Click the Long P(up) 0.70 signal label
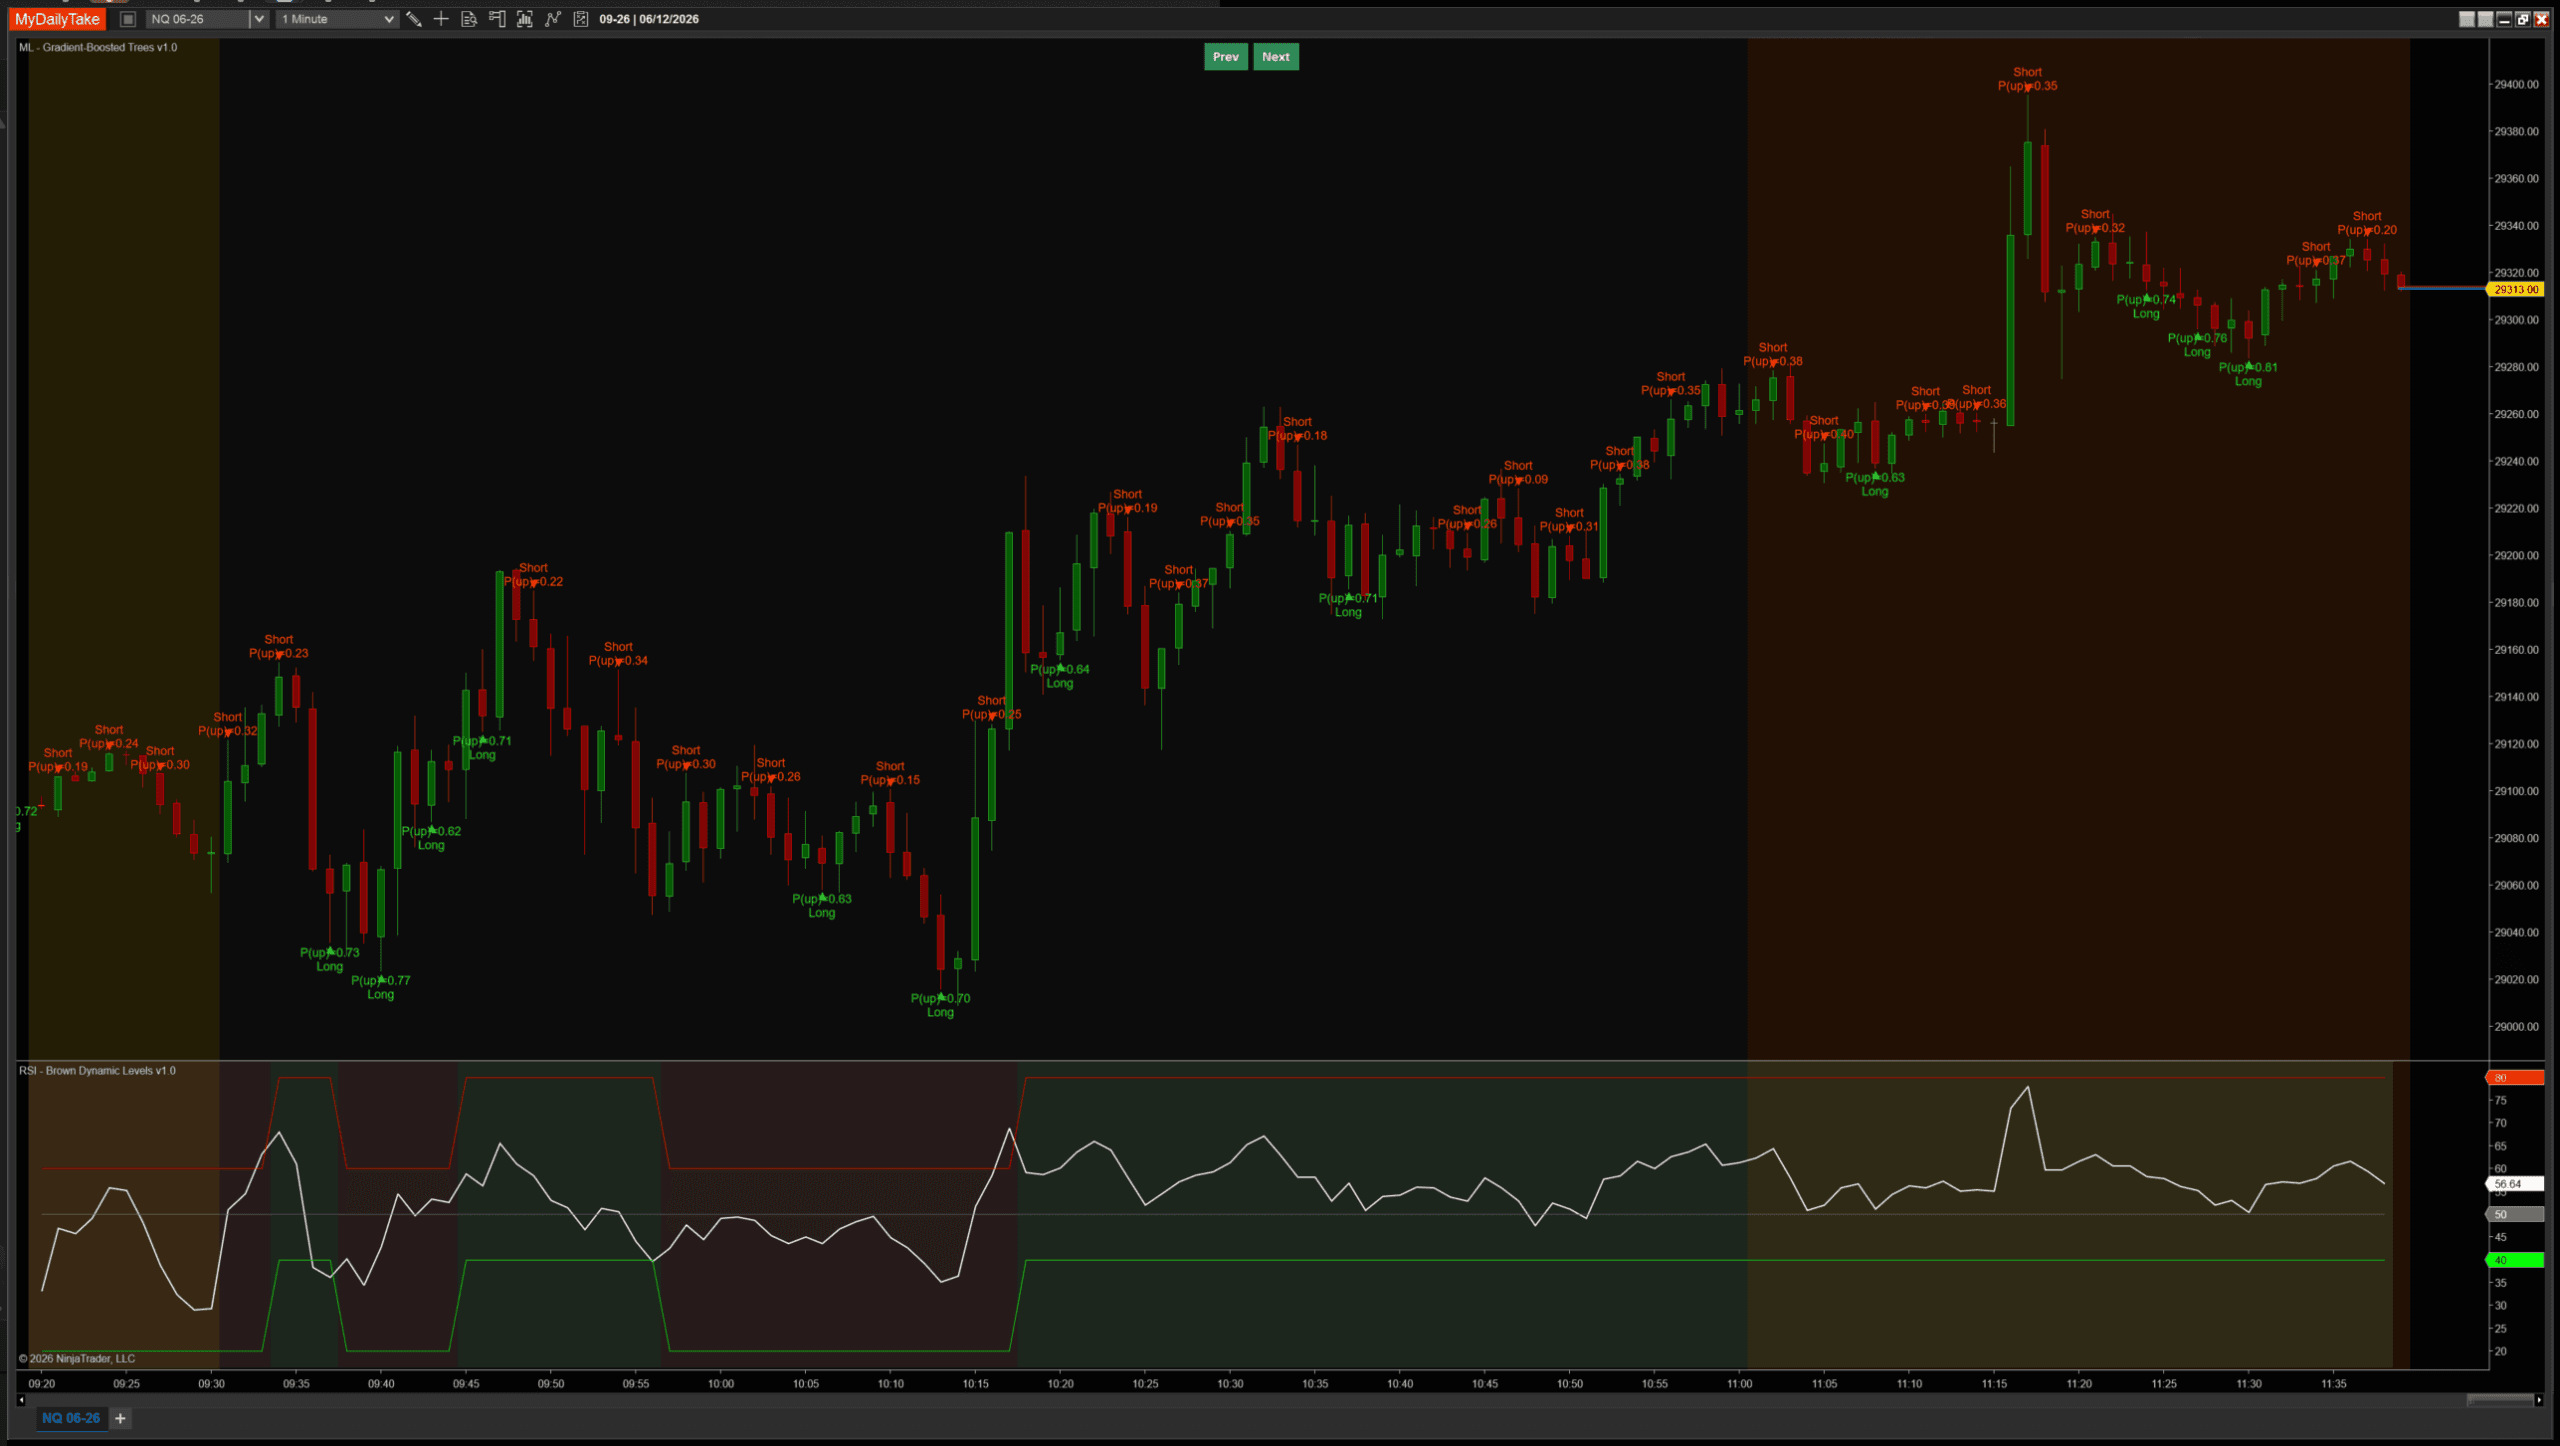This screenshot has height=1446, width=2560. (x=940, y=1005)
